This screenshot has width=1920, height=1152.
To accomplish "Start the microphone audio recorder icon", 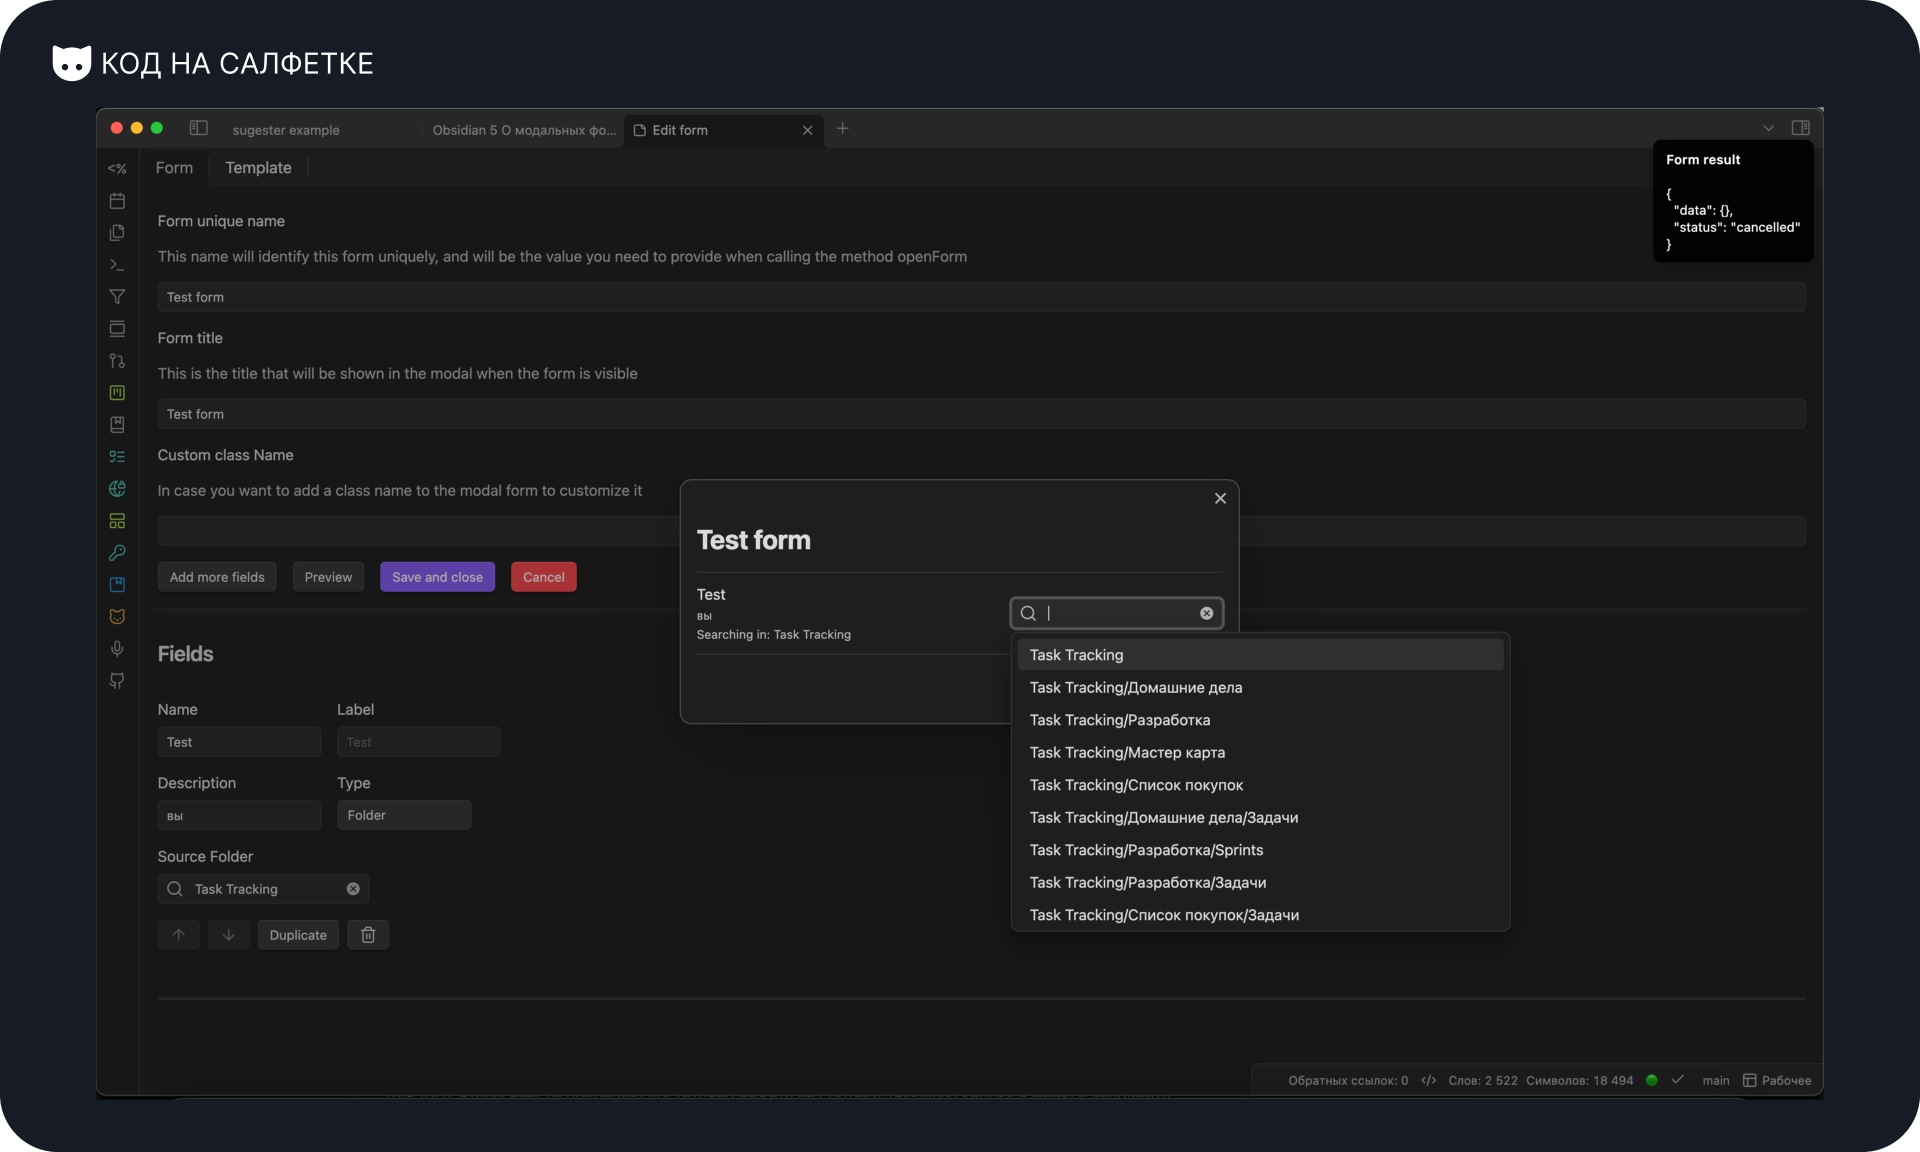I will tap(117, 649).
